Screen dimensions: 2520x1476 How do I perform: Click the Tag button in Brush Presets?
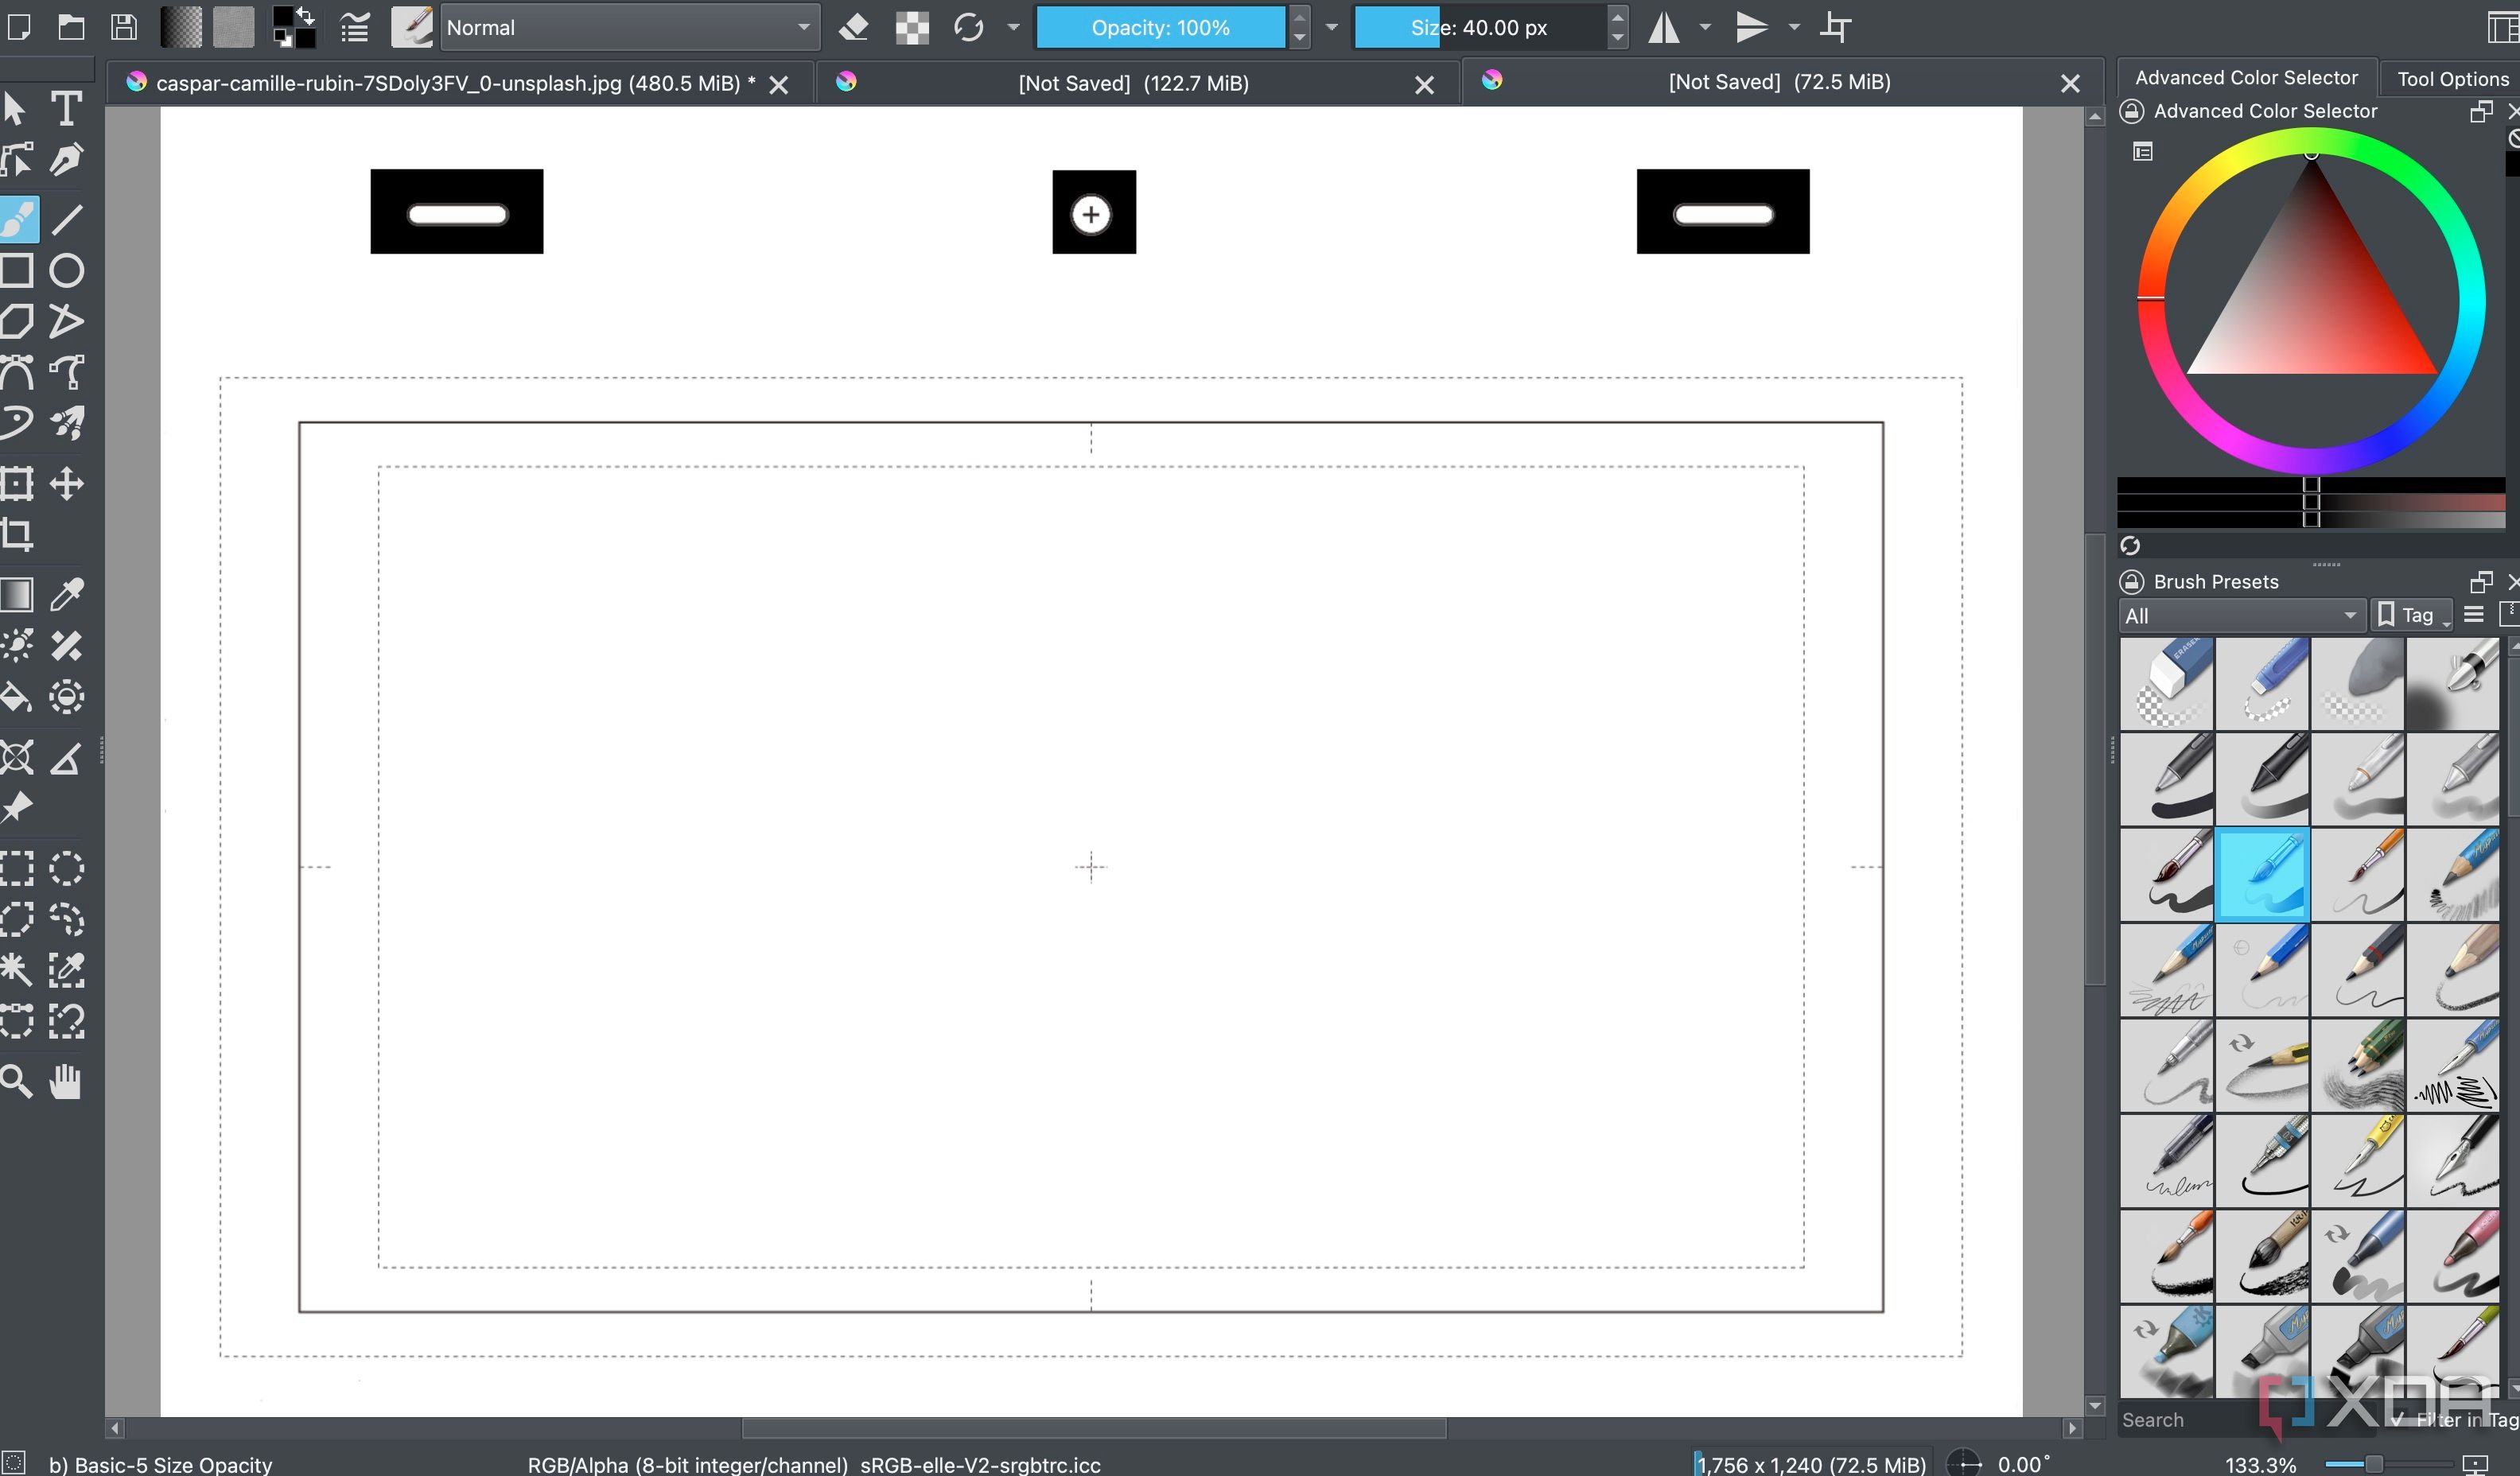pos(2410,614)
